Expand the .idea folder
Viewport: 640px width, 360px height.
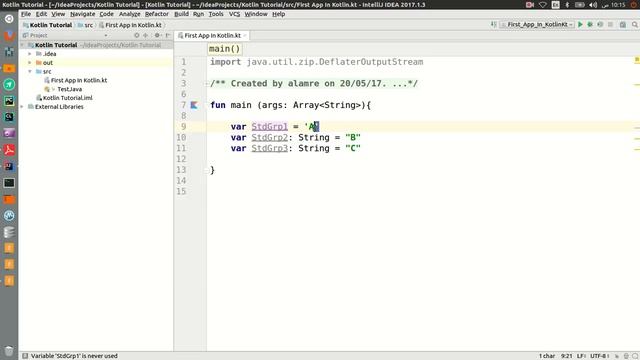(30, 54)
